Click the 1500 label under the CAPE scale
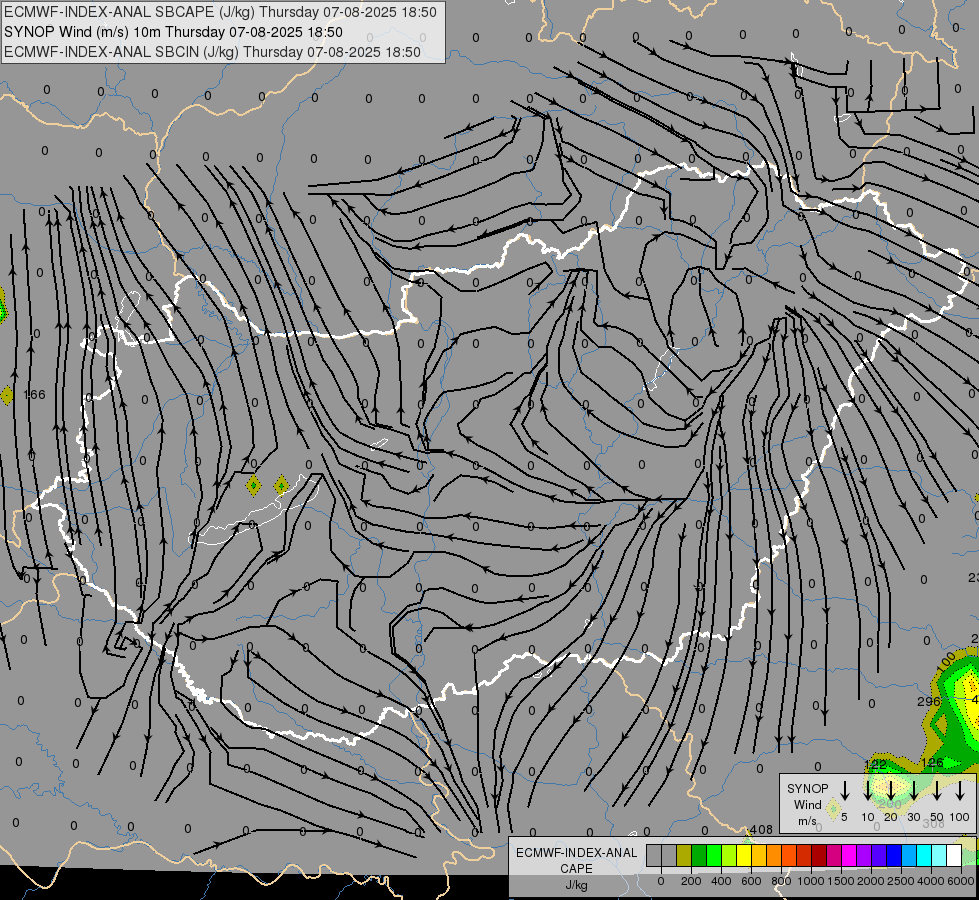Screen dimensions: 979x900 [840, 881]
